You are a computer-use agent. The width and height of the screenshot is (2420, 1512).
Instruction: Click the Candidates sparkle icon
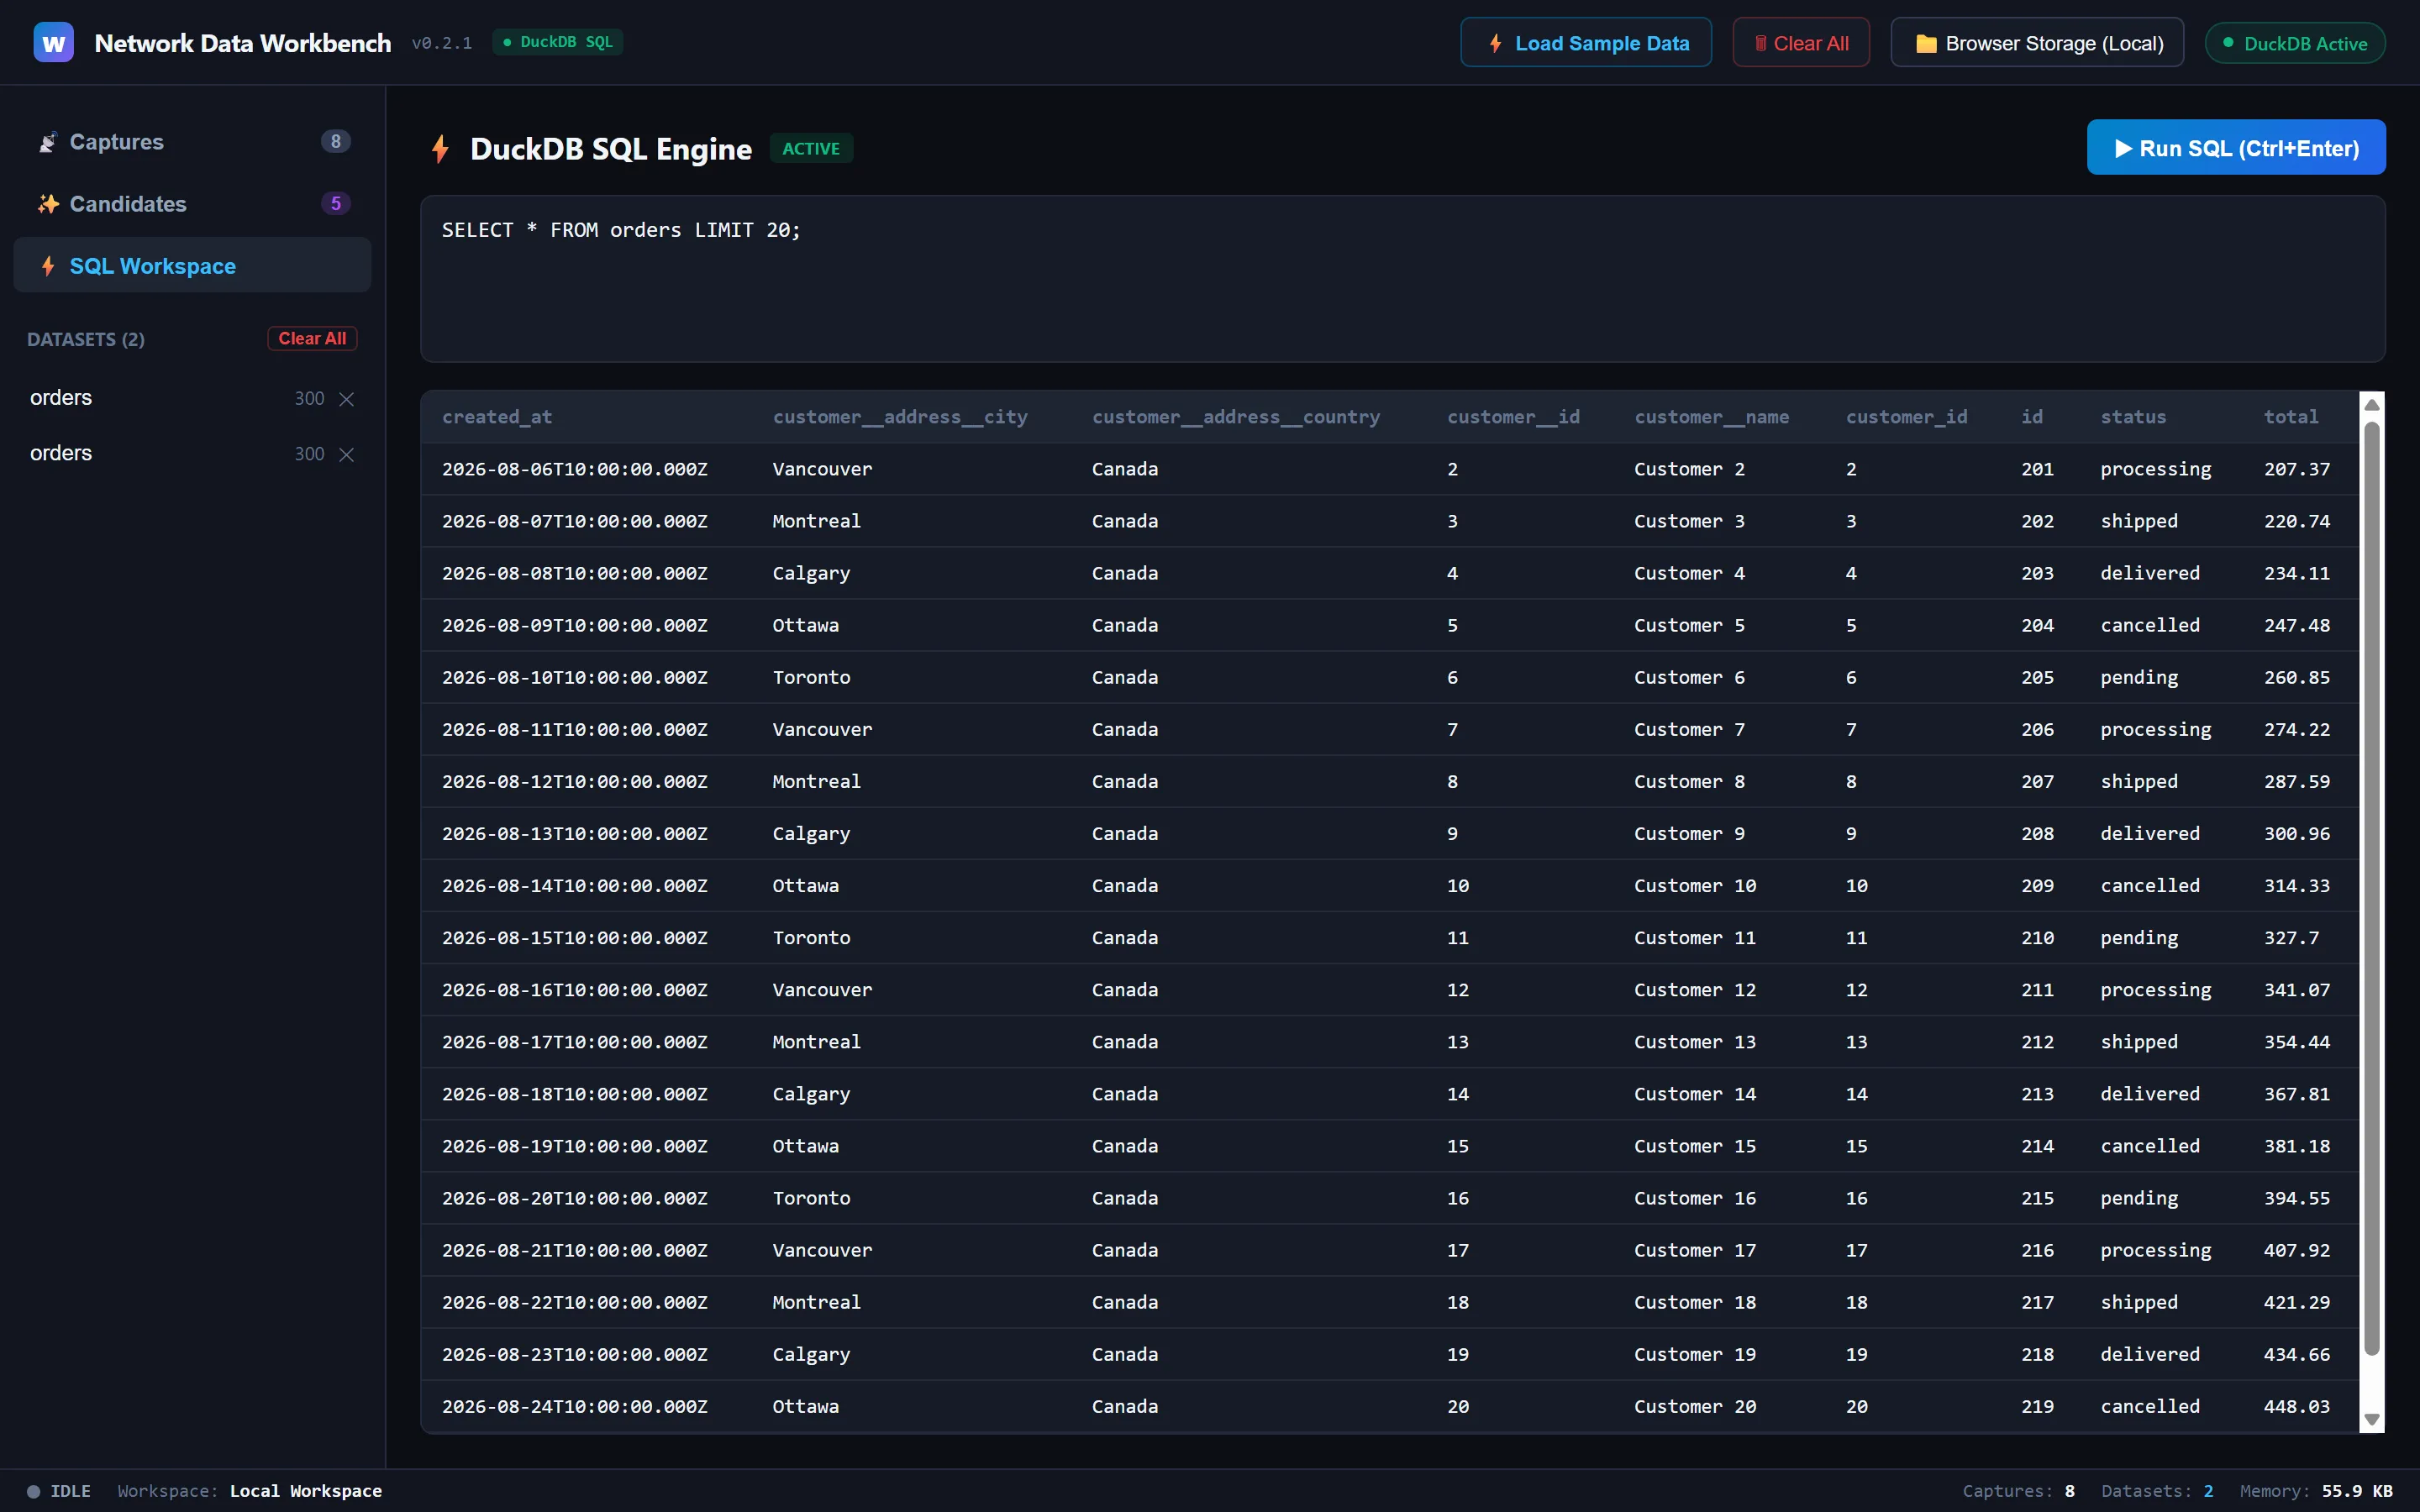(48, 204)
